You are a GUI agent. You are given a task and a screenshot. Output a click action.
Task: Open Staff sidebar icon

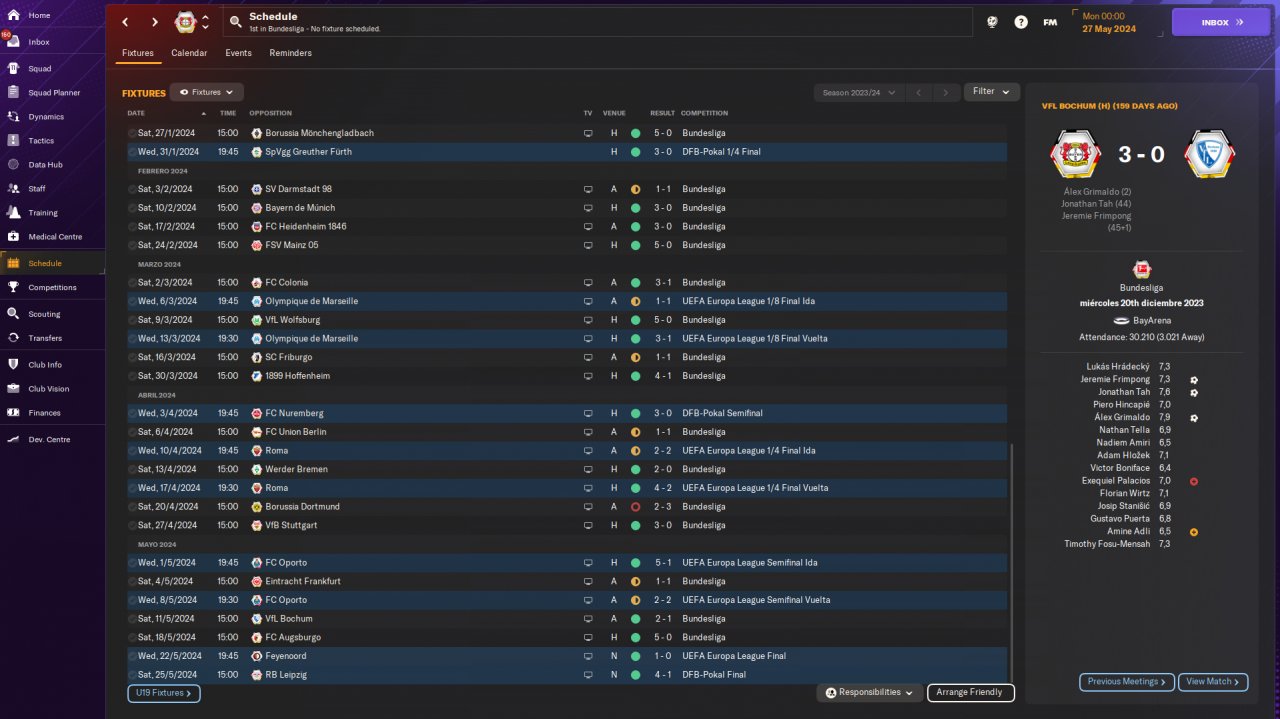(x=13, y=189)
